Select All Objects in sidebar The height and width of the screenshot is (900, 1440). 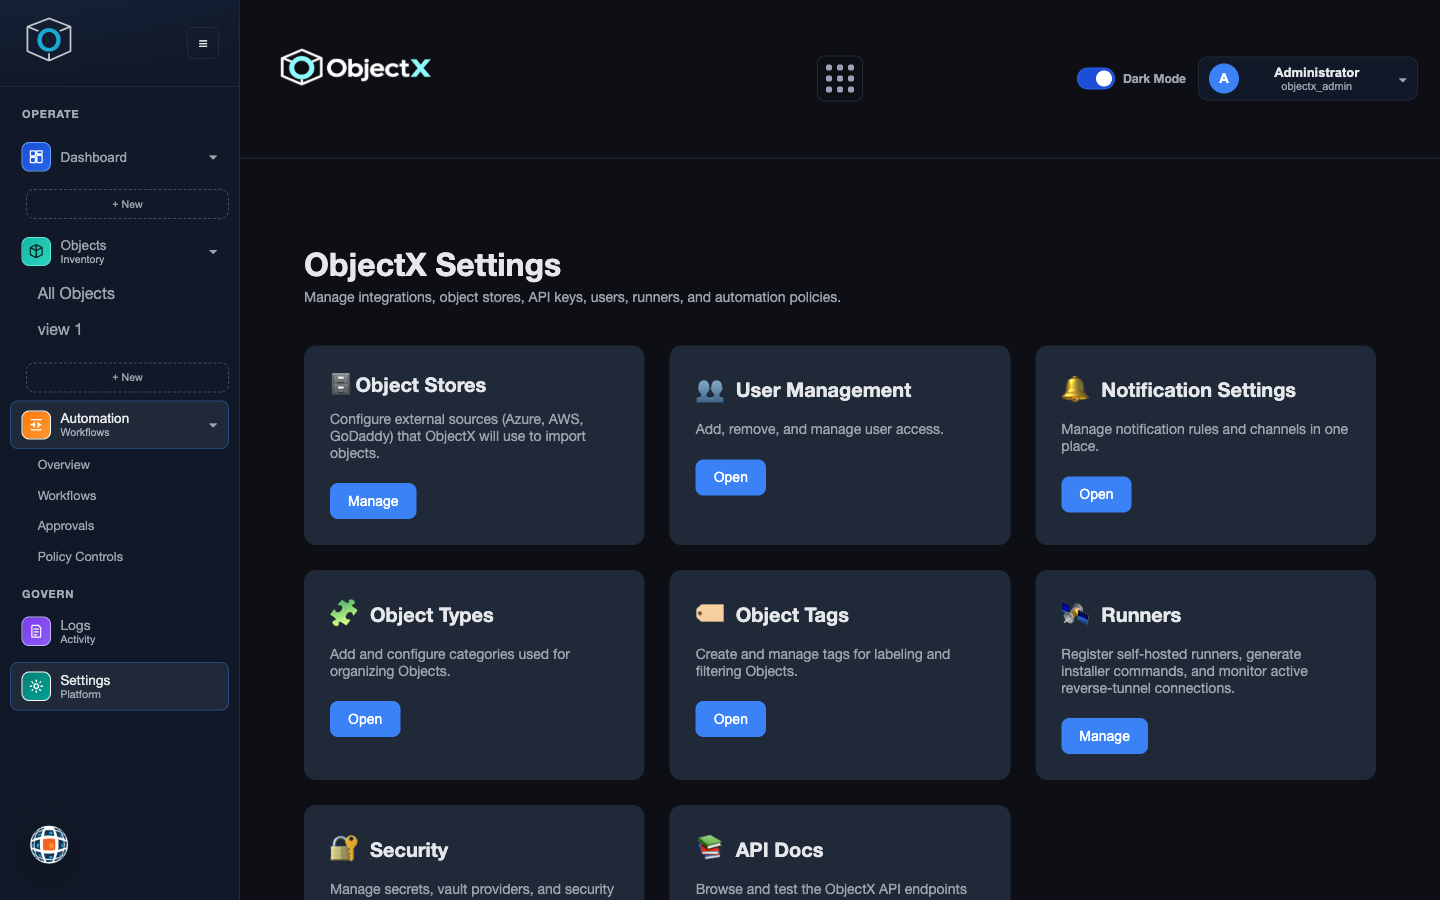pyautogui.click(x=76, y=293)
